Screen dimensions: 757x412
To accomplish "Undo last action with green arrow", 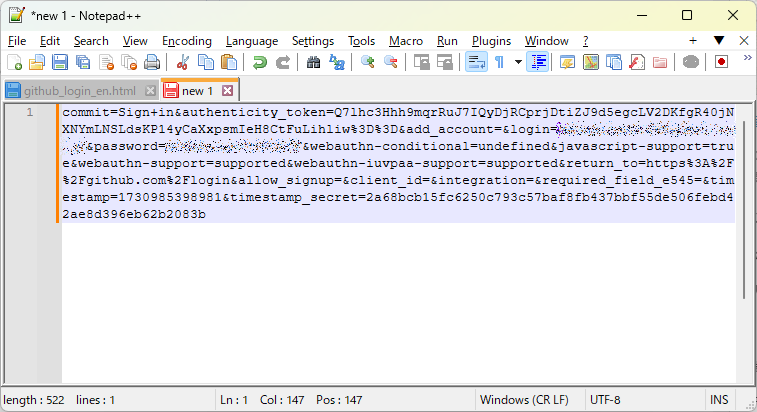I will [x=260, y=62].
